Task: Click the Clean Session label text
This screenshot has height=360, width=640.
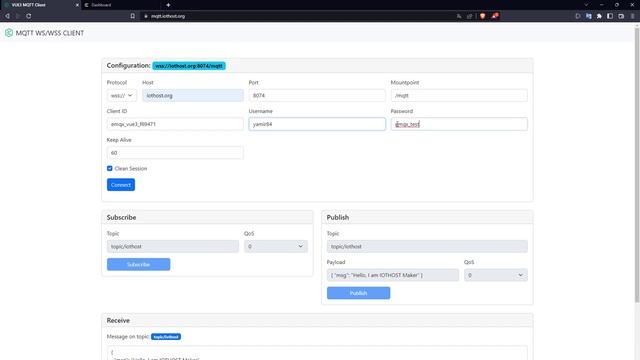Action: tap(131, 168)
